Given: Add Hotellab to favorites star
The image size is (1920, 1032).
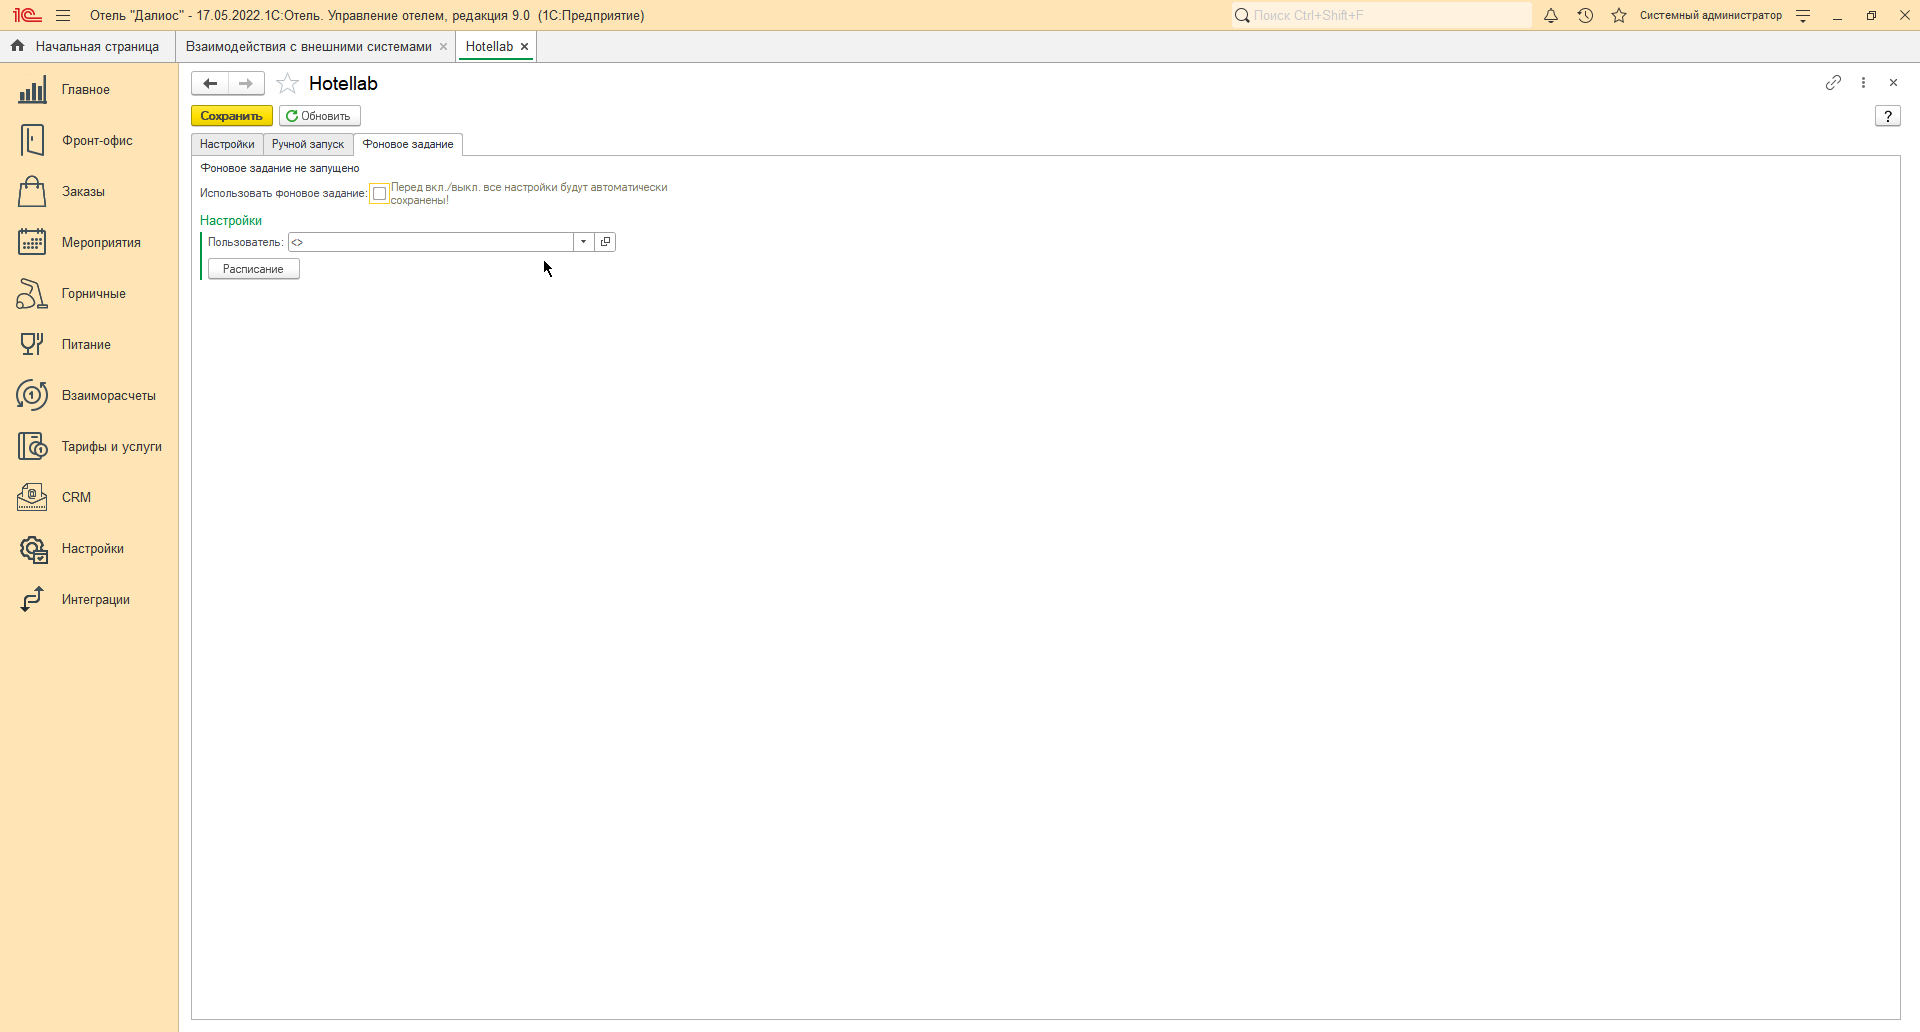Looking at the screenshot, I should click(287, 84).
